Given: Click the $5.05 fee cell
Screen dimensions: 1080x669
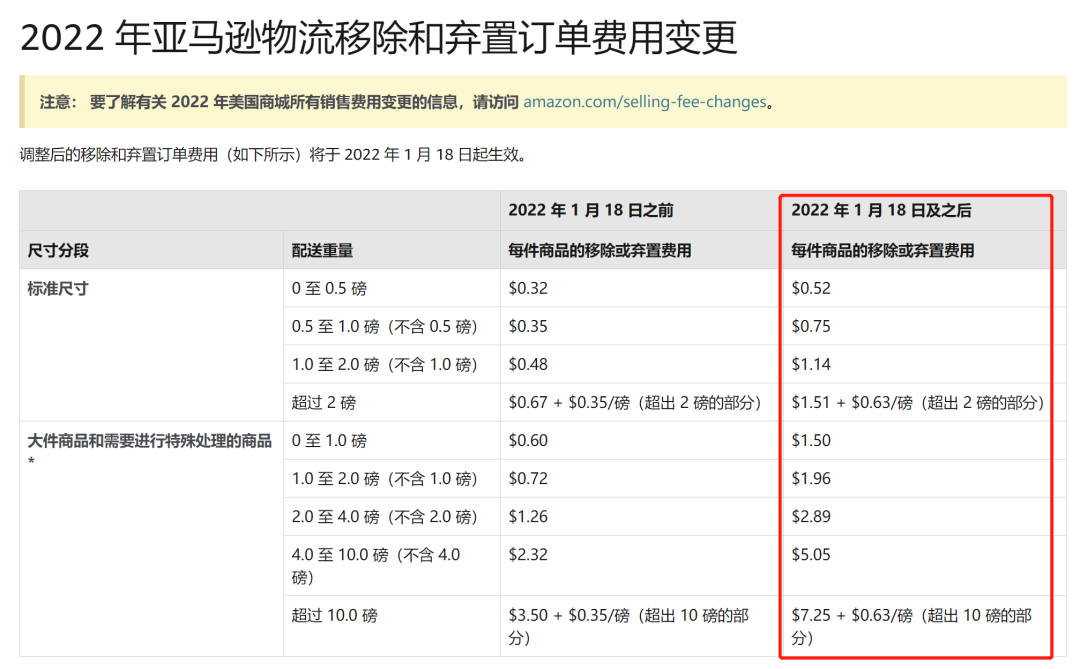Looking at the screenshot, I should click(811, 554).
